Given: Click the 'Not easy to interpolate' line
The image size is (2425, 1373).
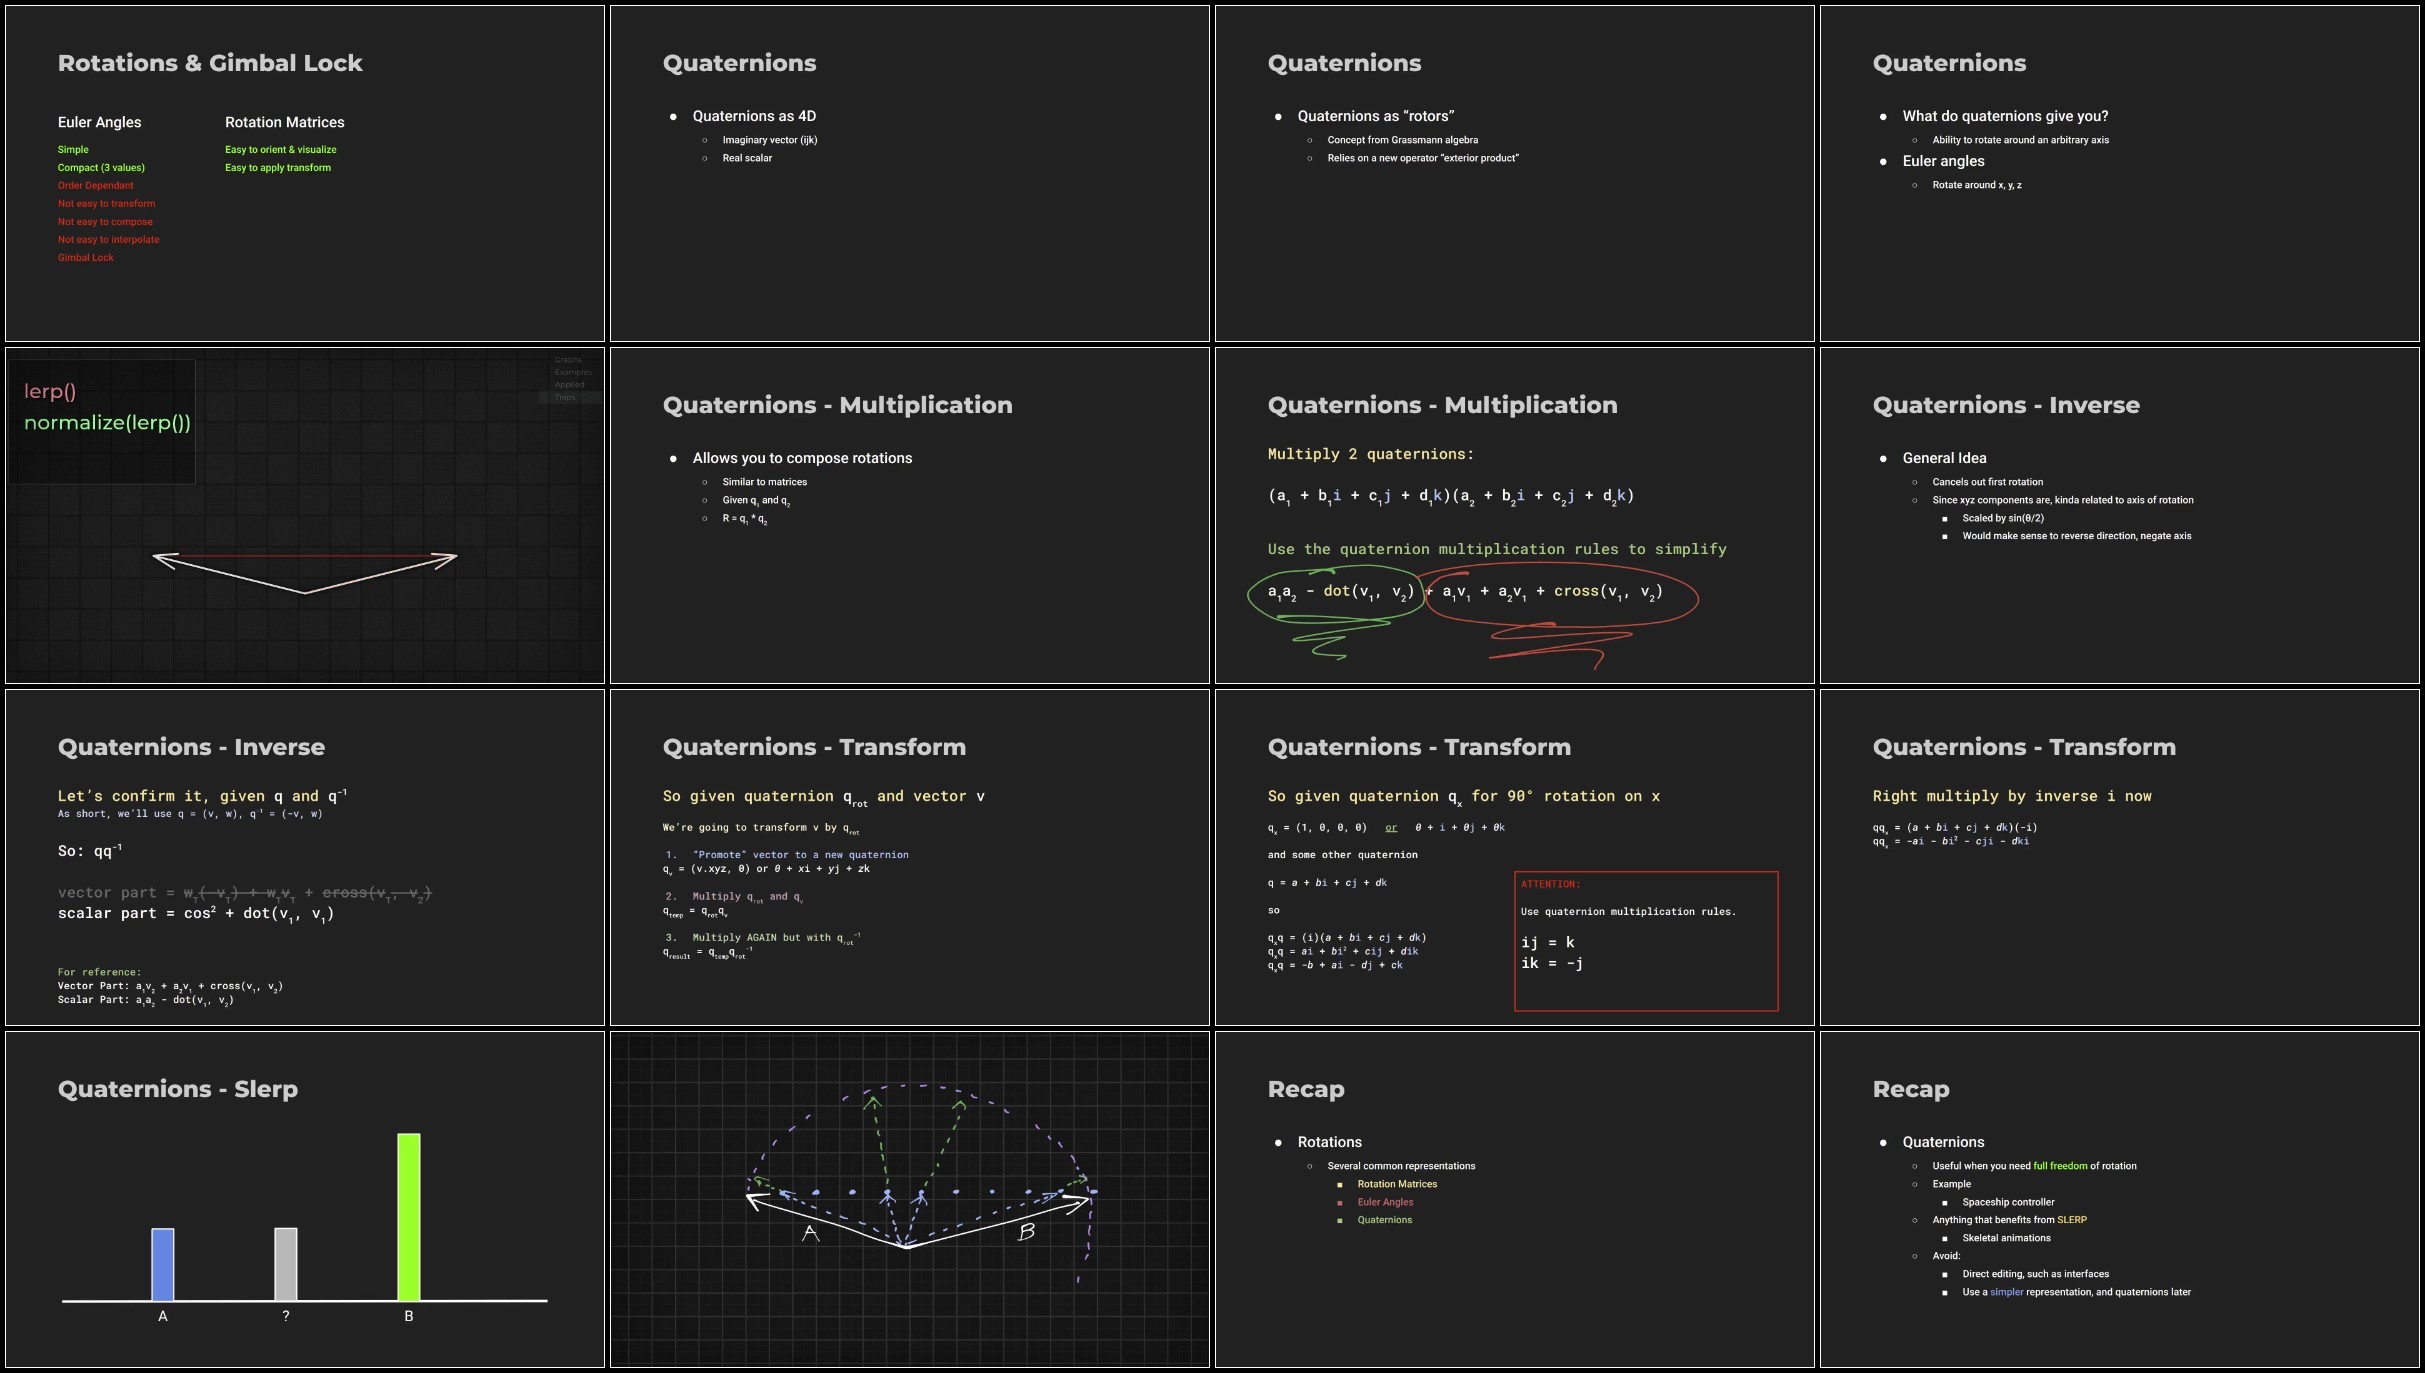Looking at the screenshot, I should pyautogui.click(x=108, y=240).
